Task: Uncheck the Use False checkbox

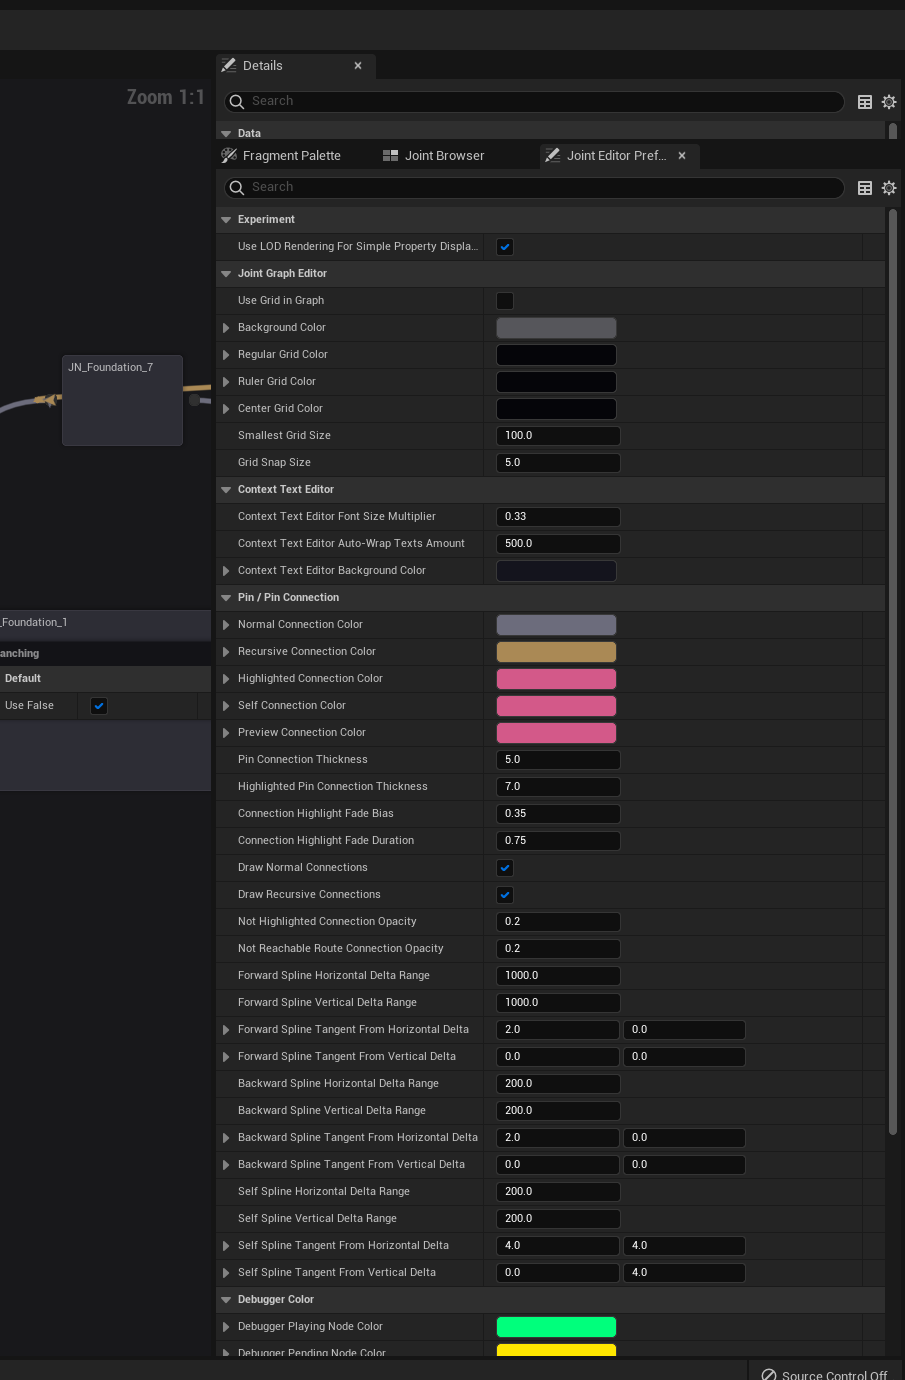Action: tap(99, 706)
